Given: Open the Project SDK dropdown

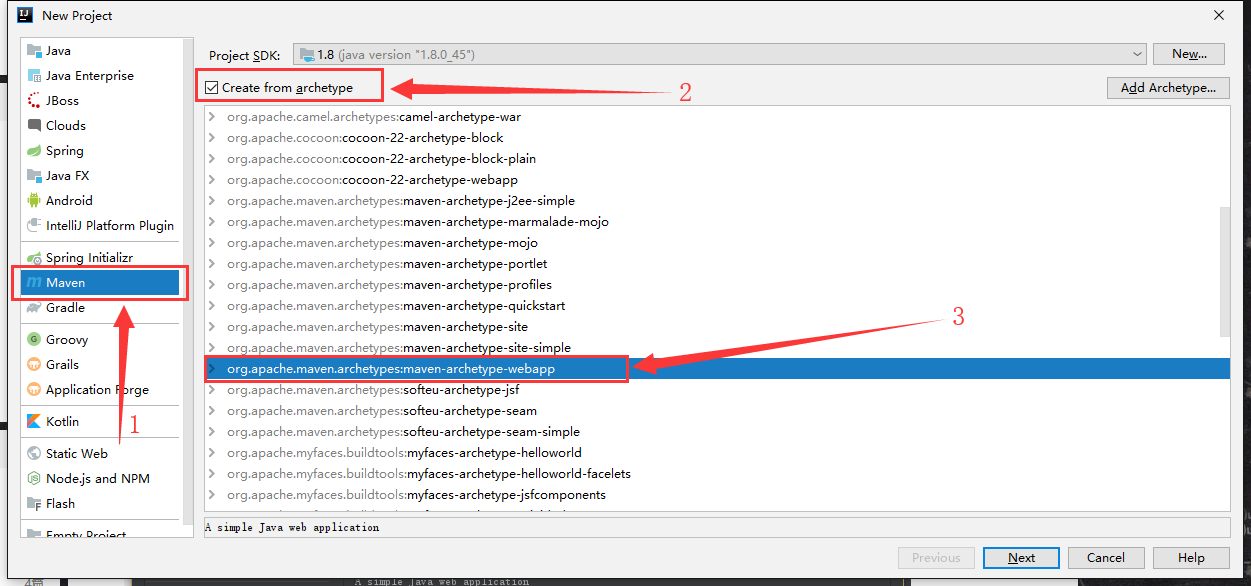Looking at the screenshot, I should (x=720, y=54).
